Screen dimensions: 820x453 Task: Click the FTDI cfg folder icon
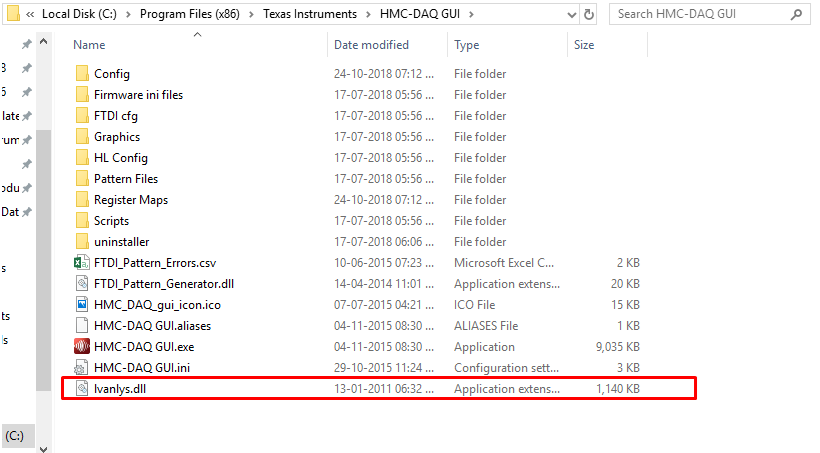82,115
